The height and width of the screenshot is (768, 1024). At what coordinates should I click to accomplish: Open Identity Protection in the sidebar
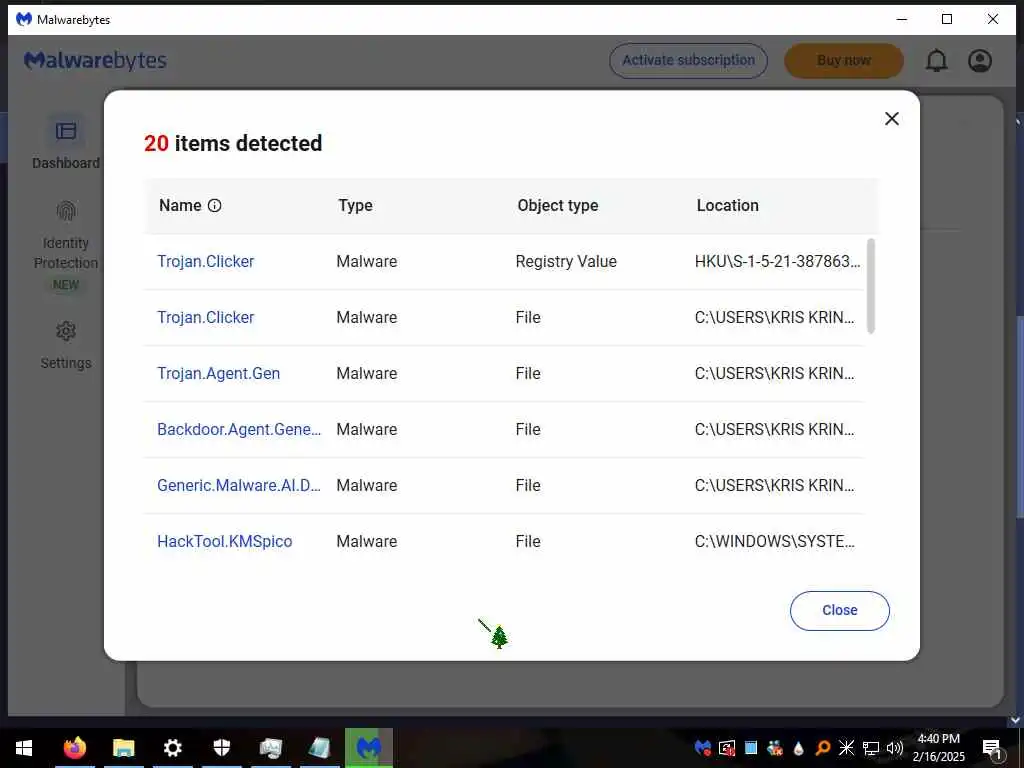(66, 246)
